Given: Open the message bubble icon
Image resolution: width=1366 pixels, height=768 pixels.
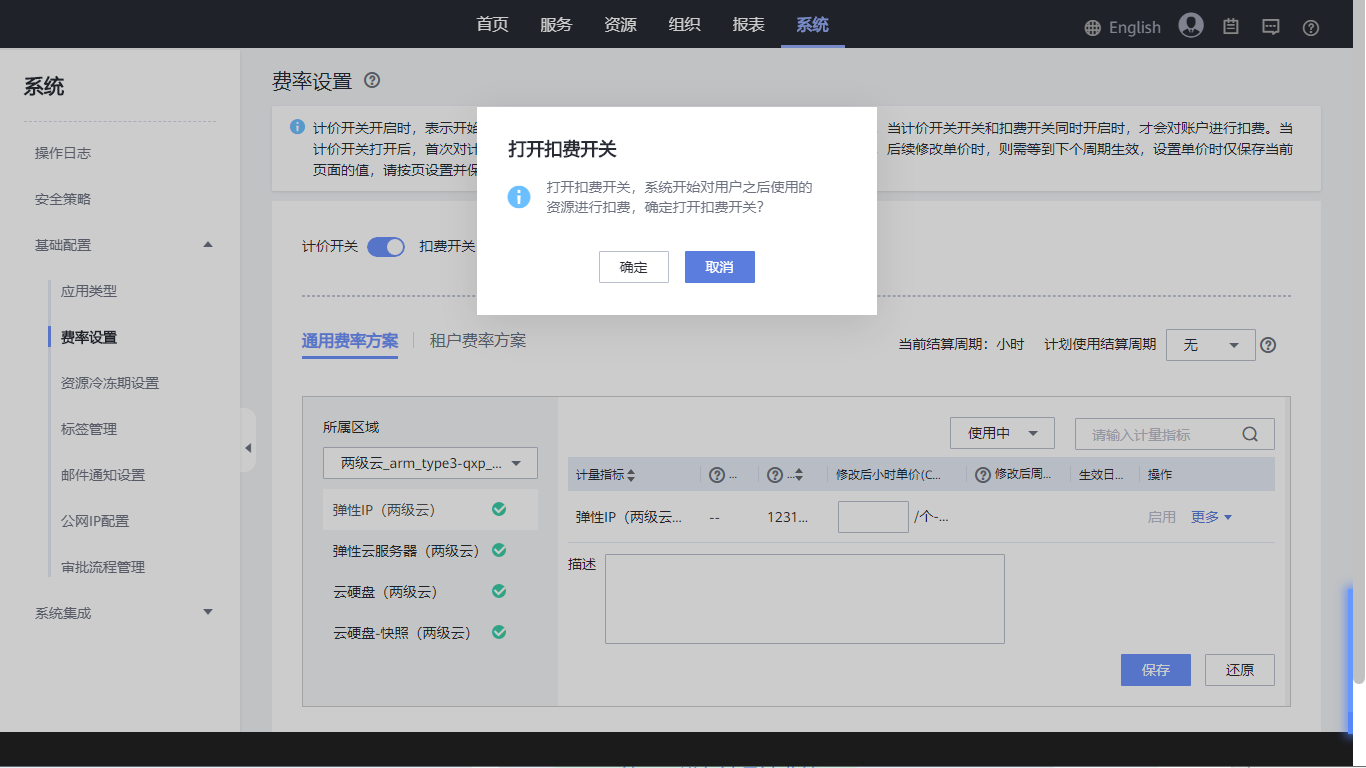Looking at the screenshot, I should 1270,27.
